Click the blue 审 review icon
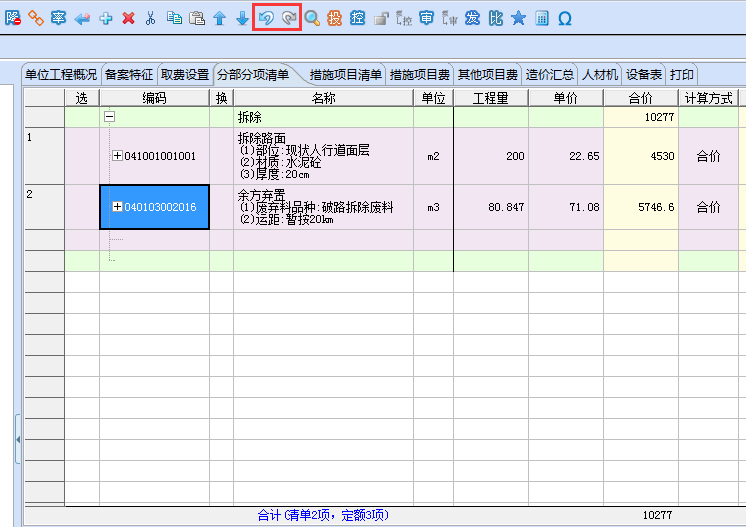Viewport: 746px width, 527px height. coord(426,18)
